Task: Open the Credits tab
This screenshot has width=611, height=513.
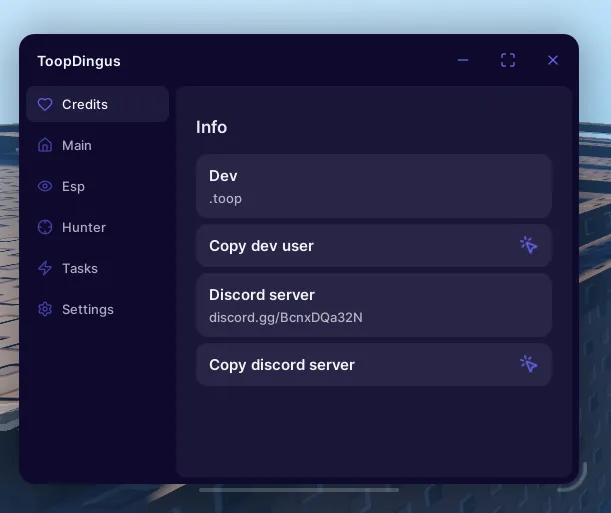Action: (97, 104)
